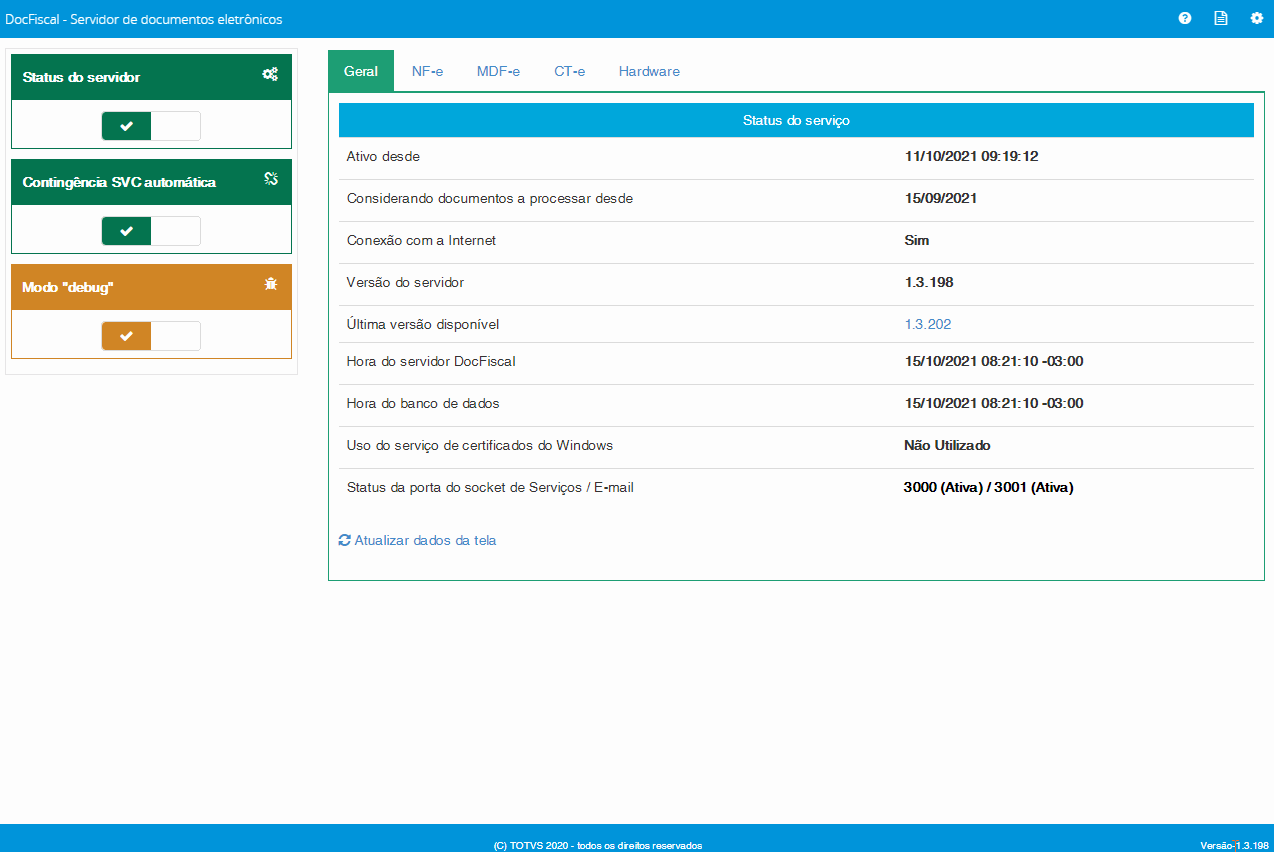Screen dimensions: 1274x852
Task: Select Última versão disponível label
Action: pyautogui.click(x=422, y=325)
